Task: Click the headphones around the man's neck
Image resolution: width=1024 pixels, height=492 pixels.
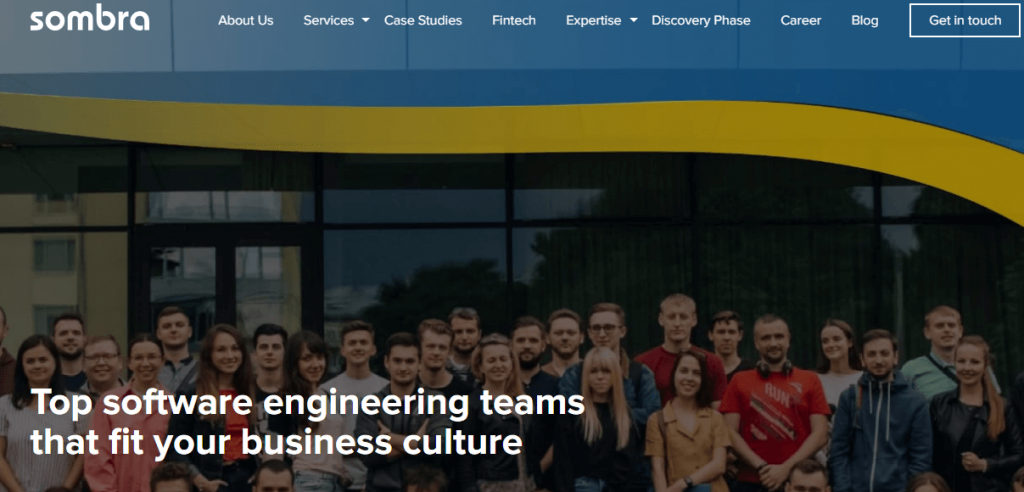Action: coord(774,368)
